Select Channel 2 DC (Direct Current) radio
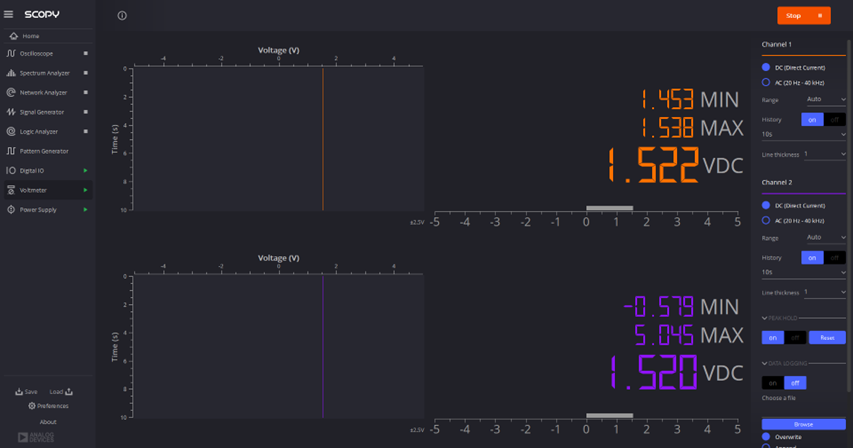Image resolution: width=853 pixels, height=448 pixels. tap(766, 206)
